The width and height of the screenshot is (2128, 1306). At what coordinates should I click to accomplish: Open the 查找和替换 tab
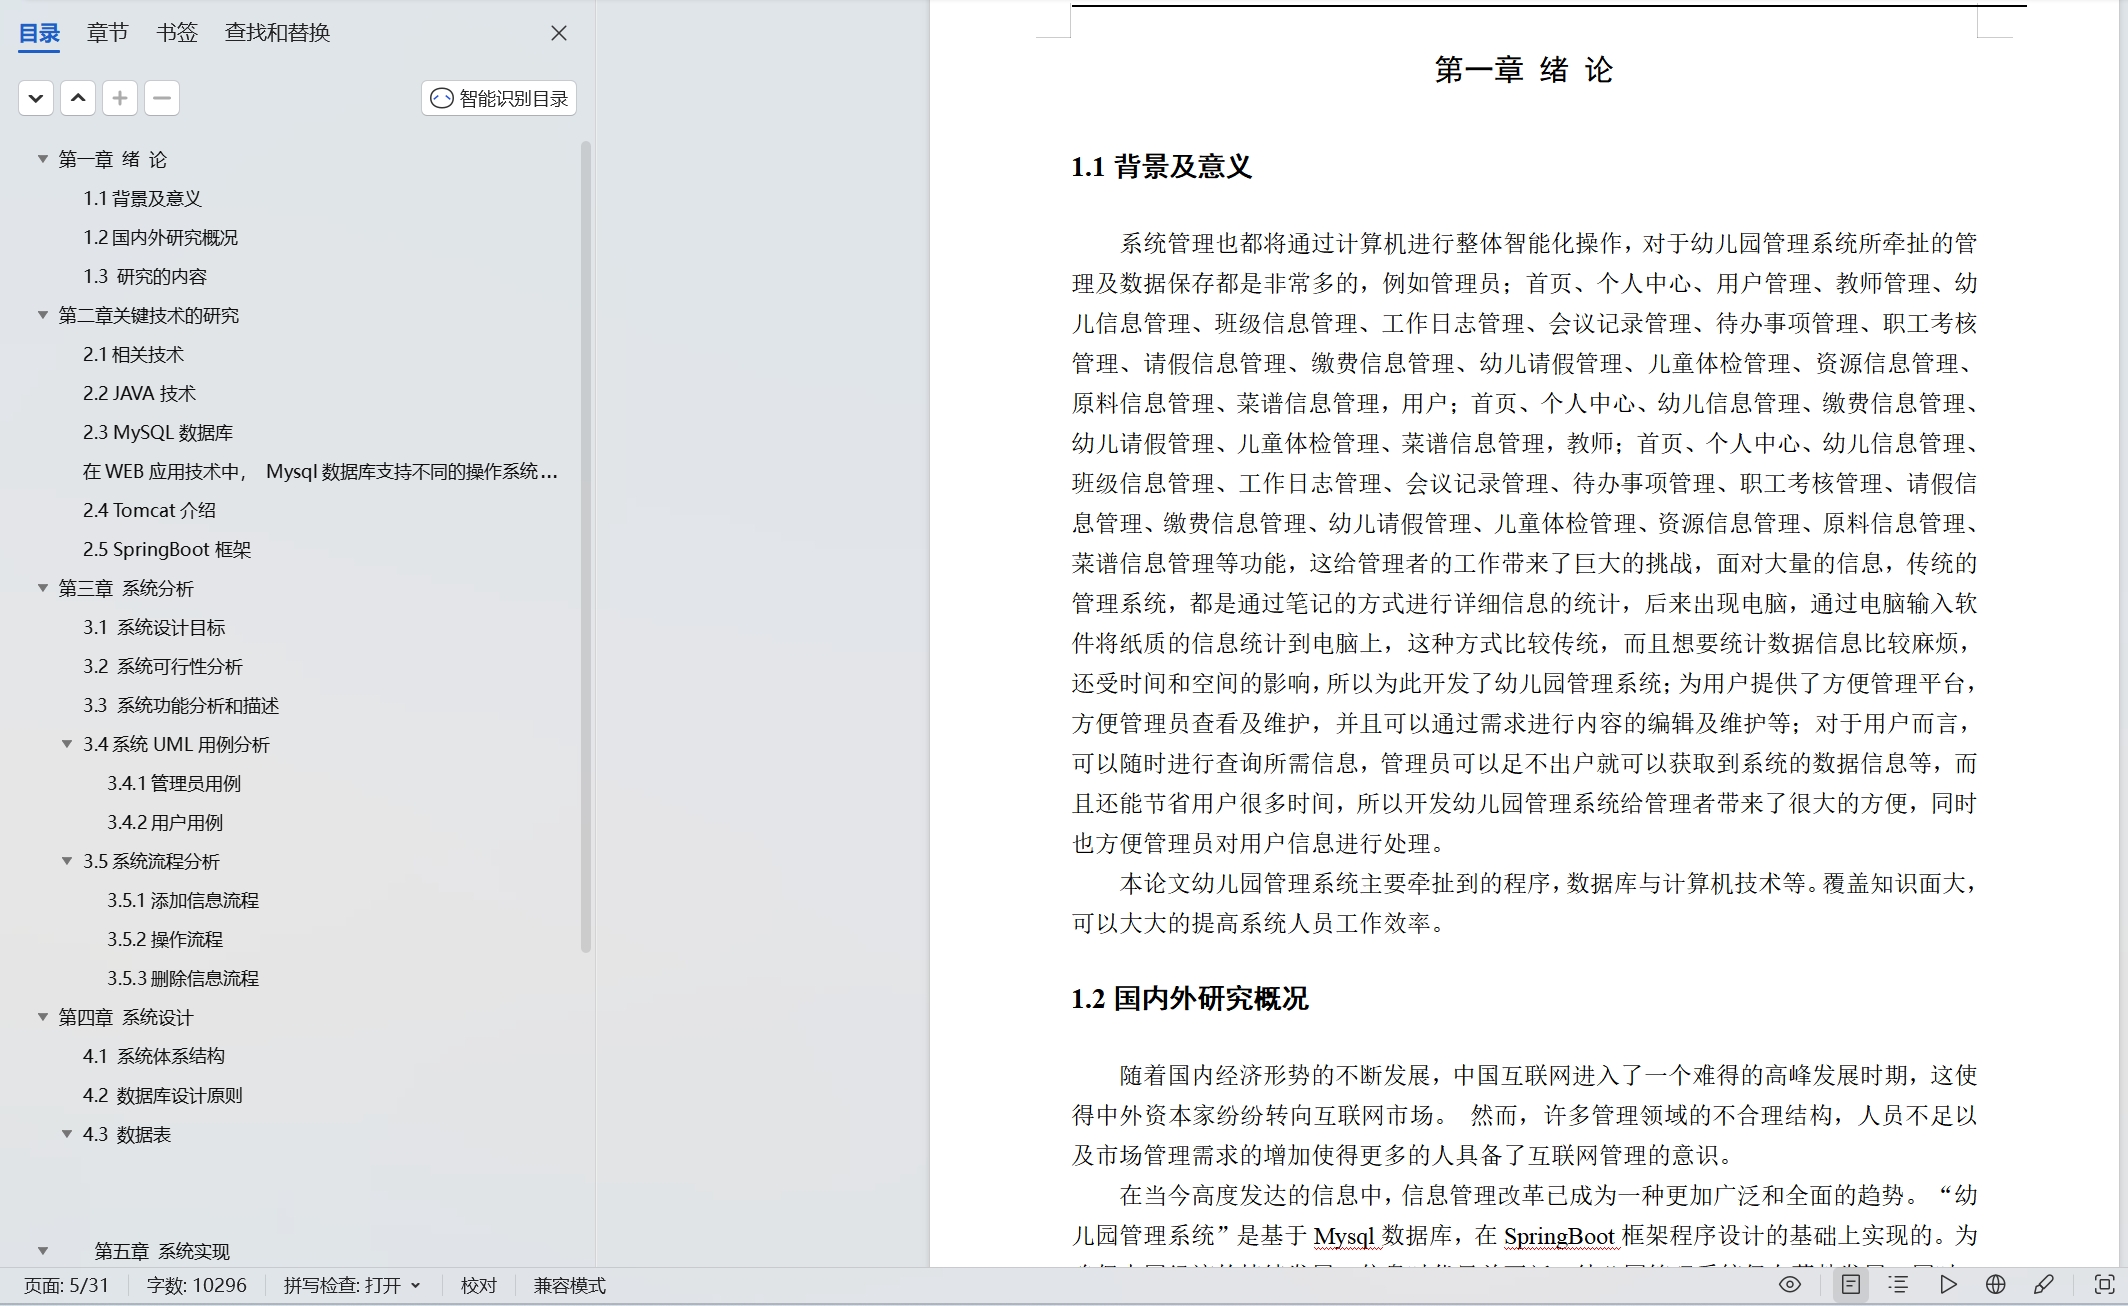coord(277,33)
